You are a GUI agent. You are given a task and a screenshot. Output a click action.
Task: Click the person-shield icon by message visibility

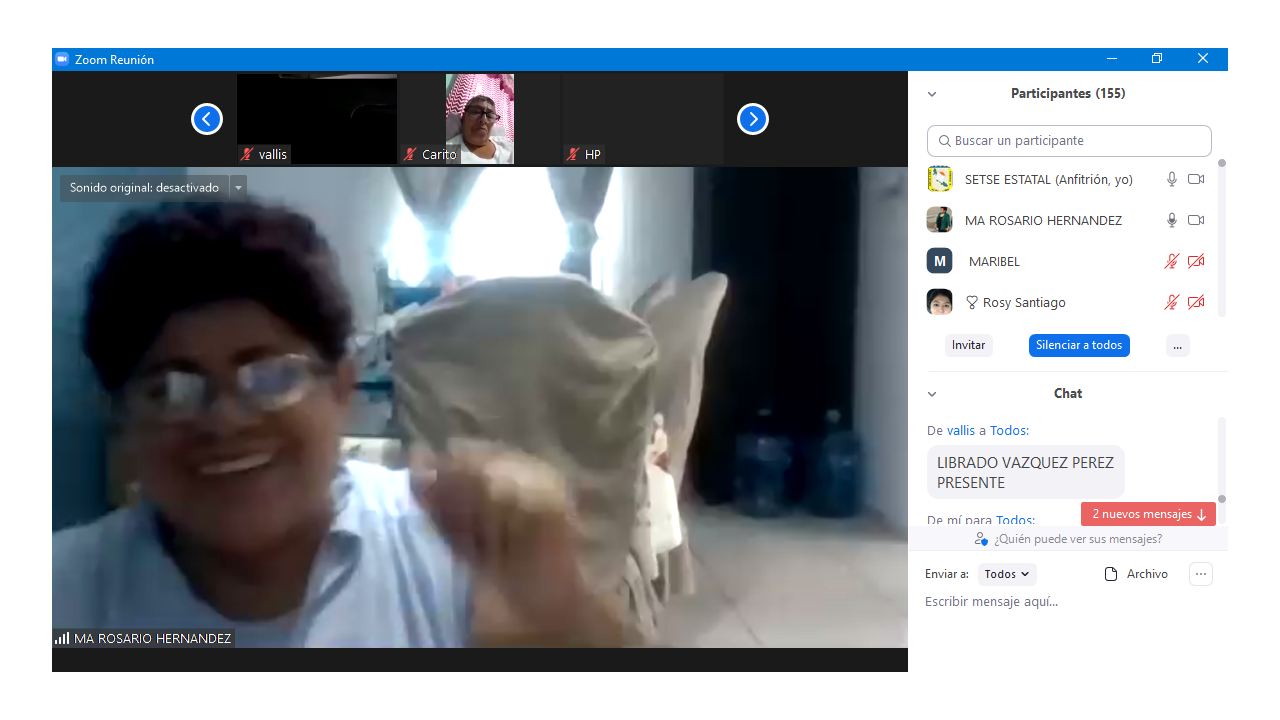982,539
